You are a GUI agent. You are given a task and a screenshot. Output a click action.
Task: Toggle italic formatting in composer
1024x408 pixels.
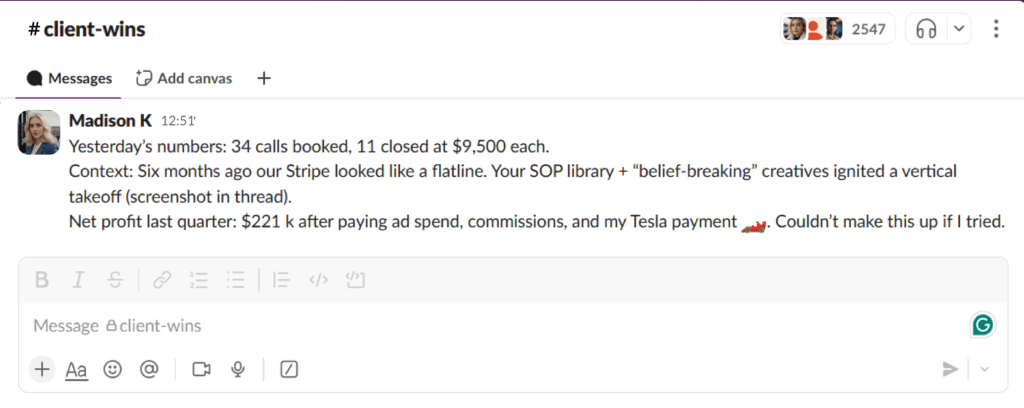click(78, 280)
